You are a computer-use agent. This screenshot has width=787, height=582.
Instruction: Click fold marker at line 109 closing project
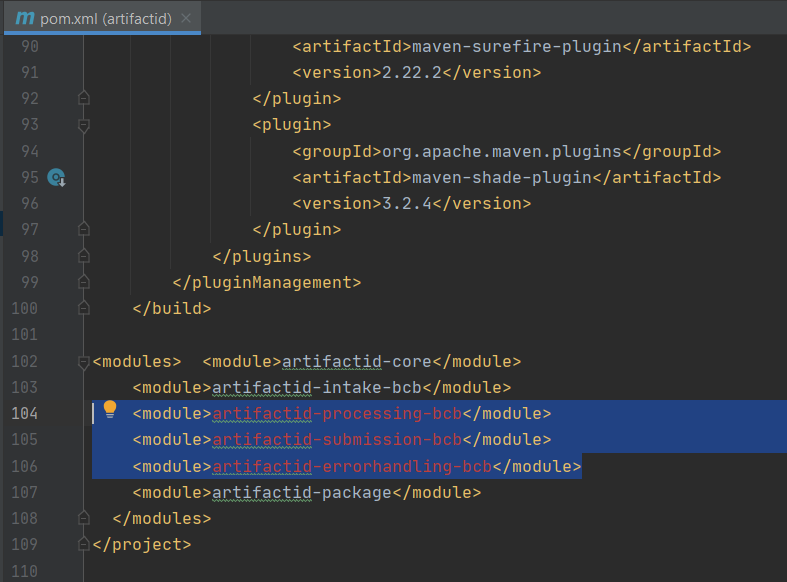click(84, 544)
